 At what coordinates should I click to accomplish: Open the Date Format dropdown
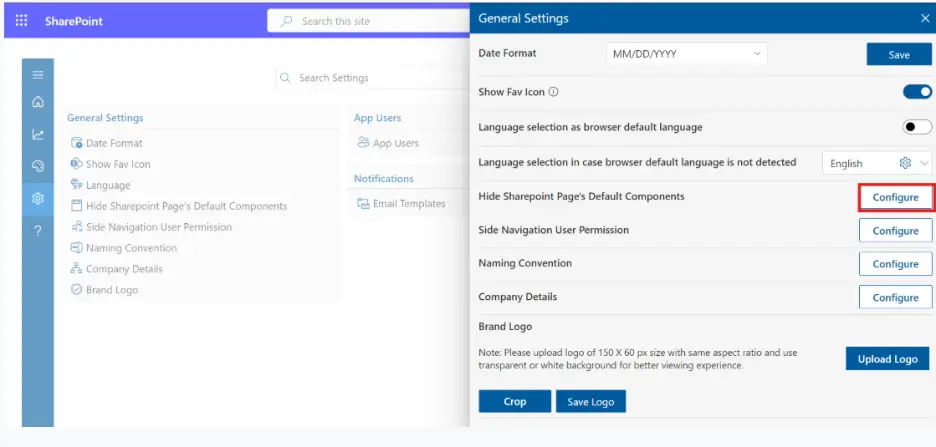(x=686, y=54)
